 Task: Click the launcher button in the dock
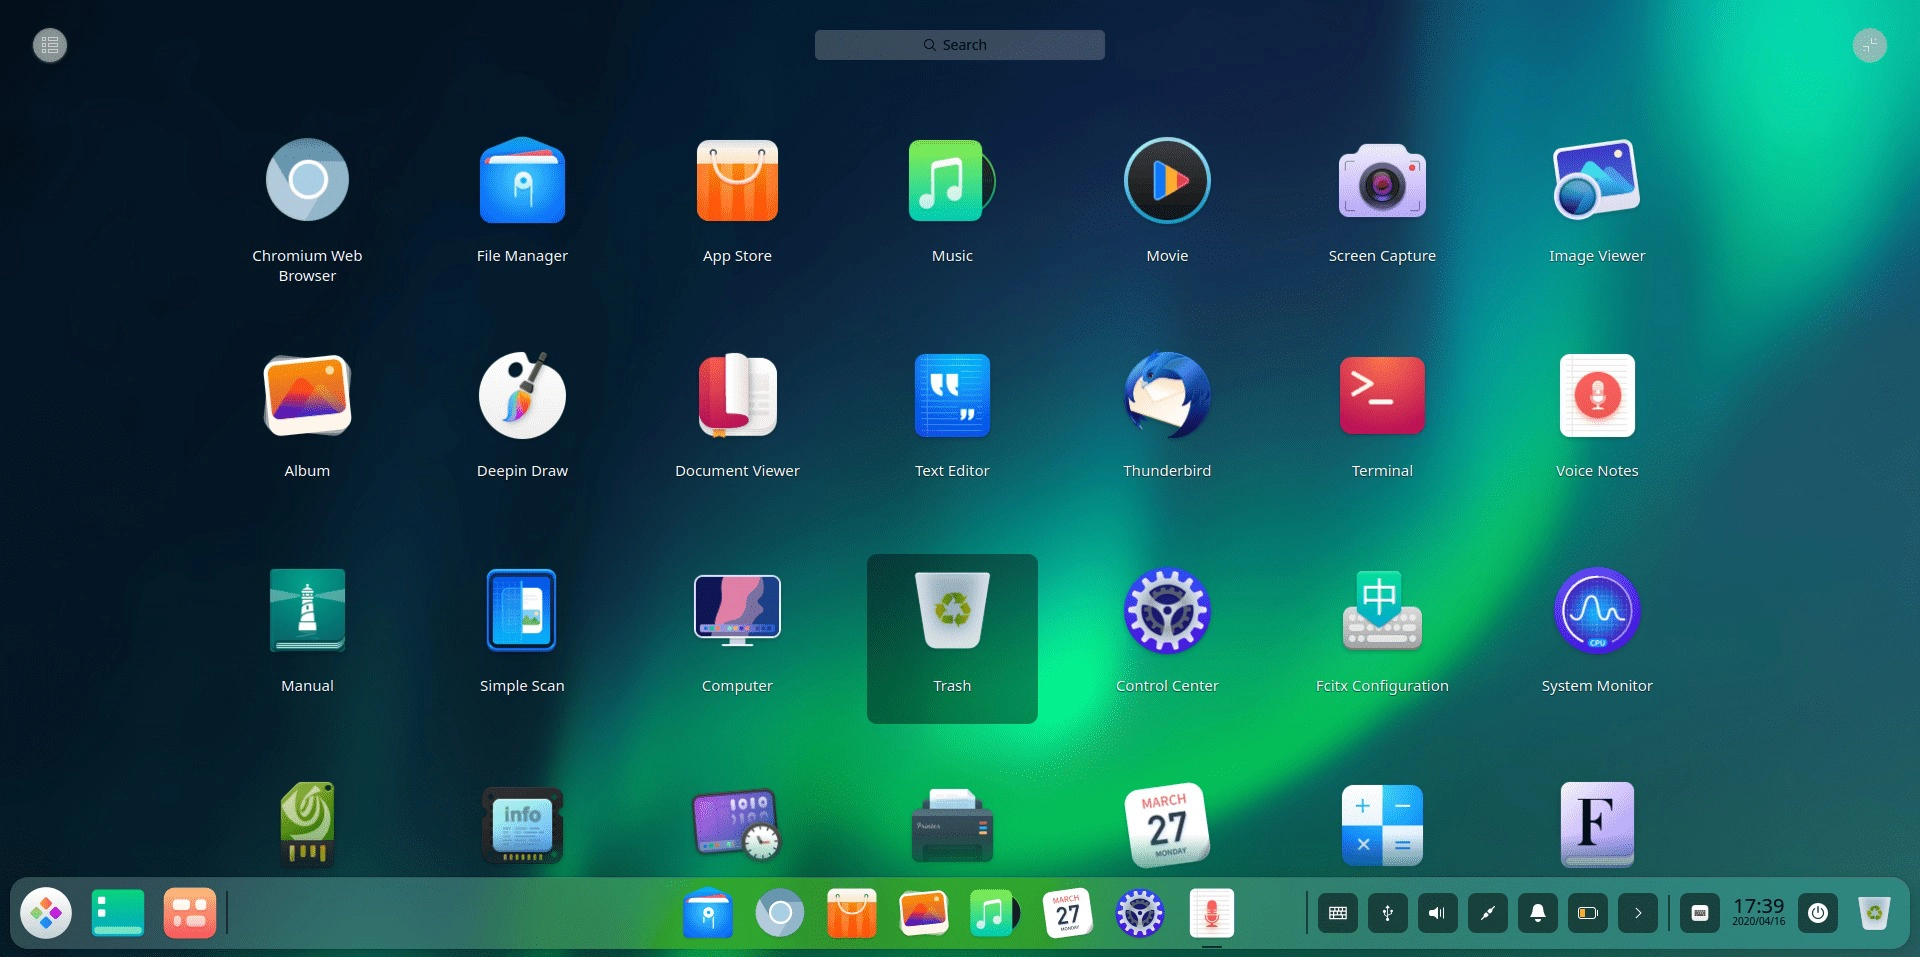46,913
